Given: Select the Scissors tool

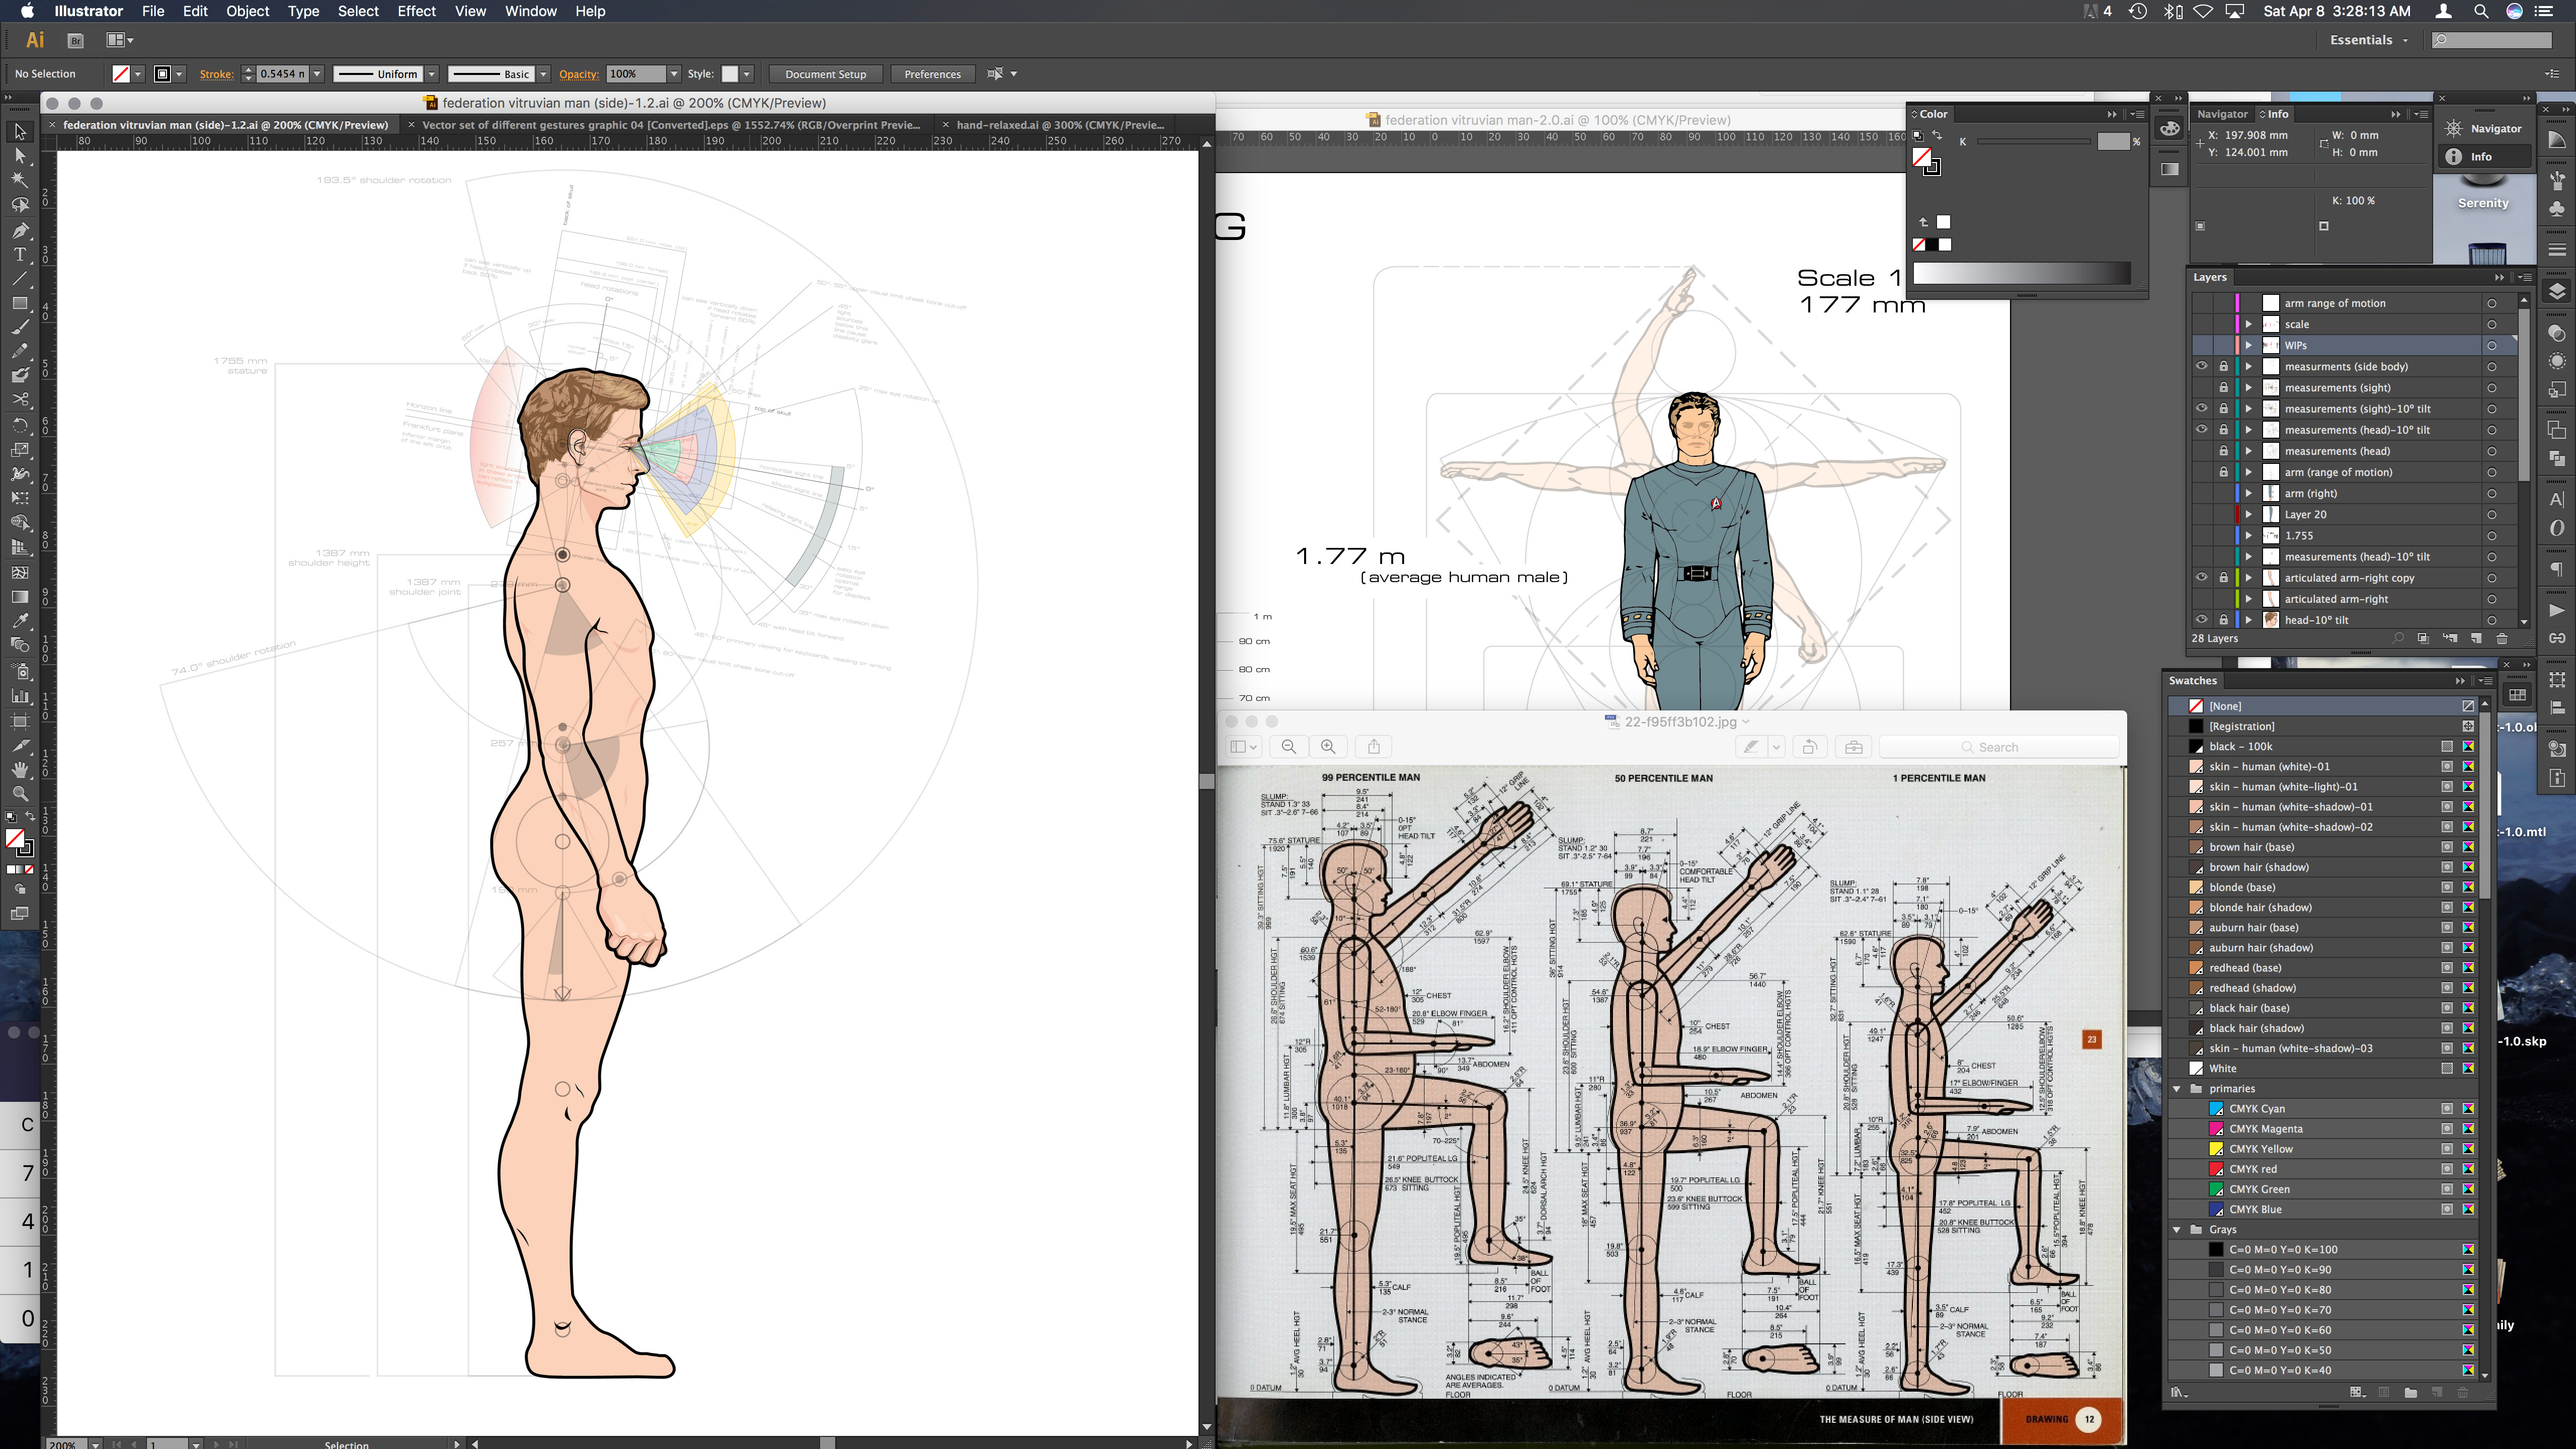Looking at the screenshot, I should 20,400.
